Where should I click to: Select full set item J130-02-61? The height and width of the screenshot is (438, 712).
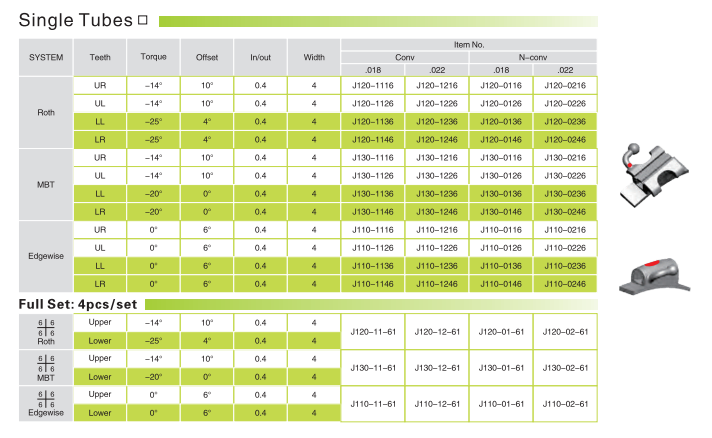click(x=565, y=368)
